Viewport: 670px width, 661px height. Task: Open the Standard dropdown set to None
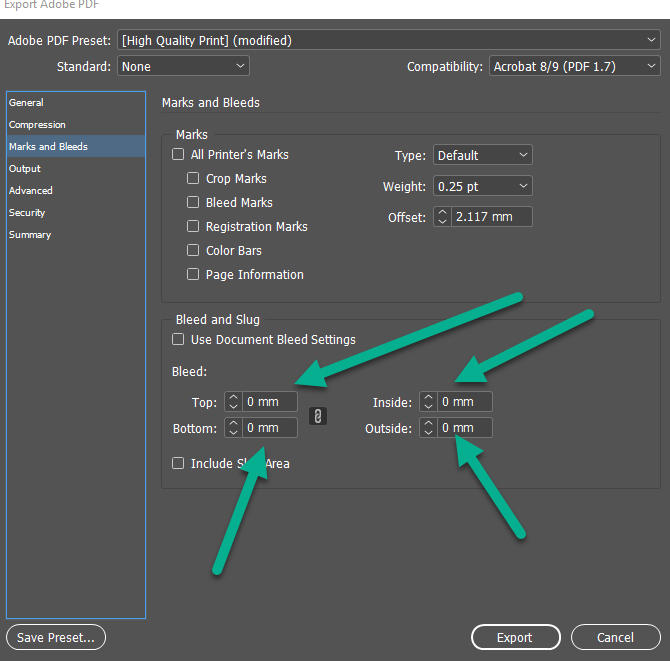click(183, 66)
